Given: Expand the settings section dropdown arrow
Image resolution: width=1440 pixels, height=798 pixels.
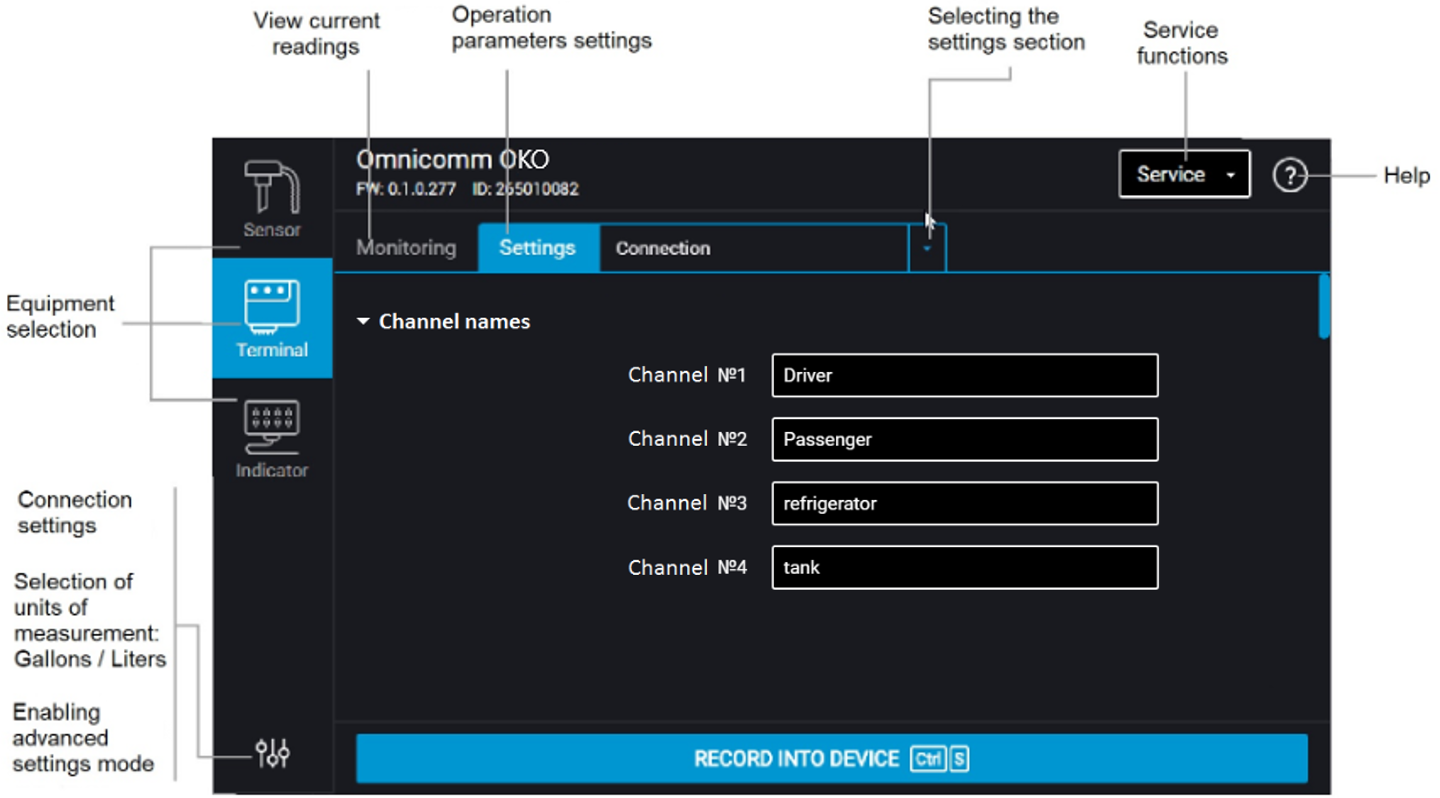Looking at the screenshot, I should click(x=927, y=248).
